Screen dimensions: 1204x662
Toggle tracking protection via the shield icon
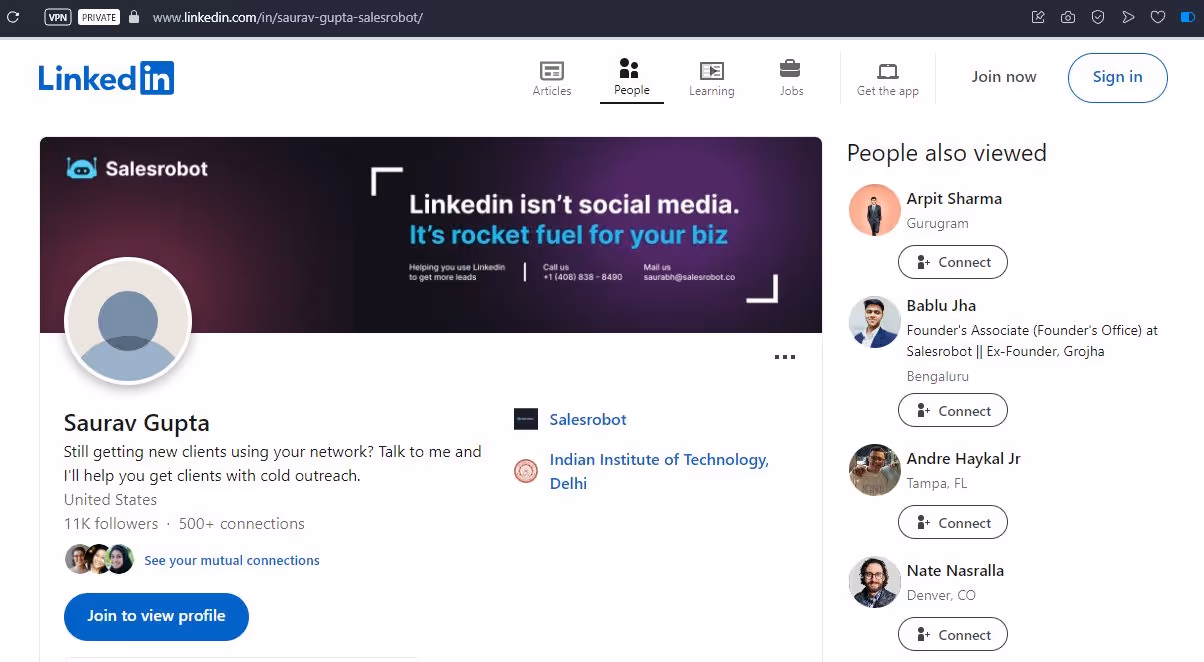point(1097,16)
